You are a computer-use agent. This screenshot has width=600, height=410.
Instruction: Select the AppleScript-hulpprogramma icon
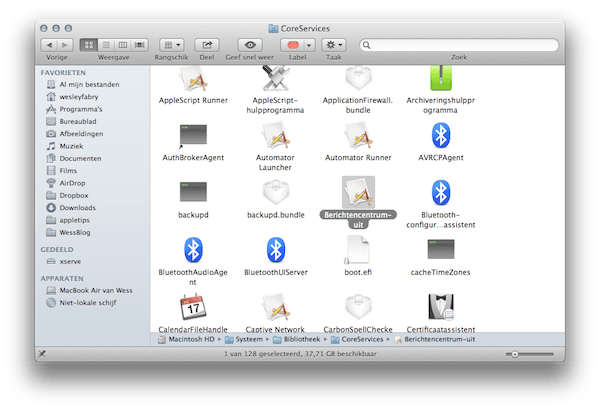(276, 78)
